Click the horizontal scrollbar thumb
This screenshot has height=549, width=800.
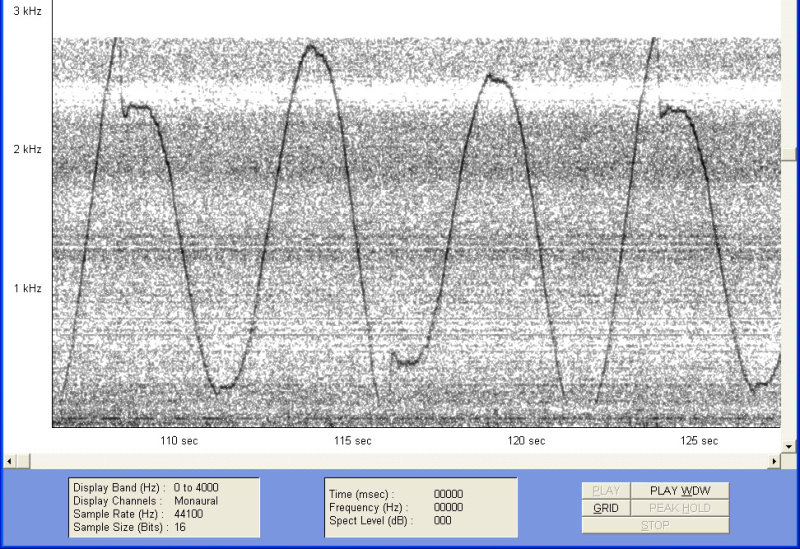click(23, 461)
